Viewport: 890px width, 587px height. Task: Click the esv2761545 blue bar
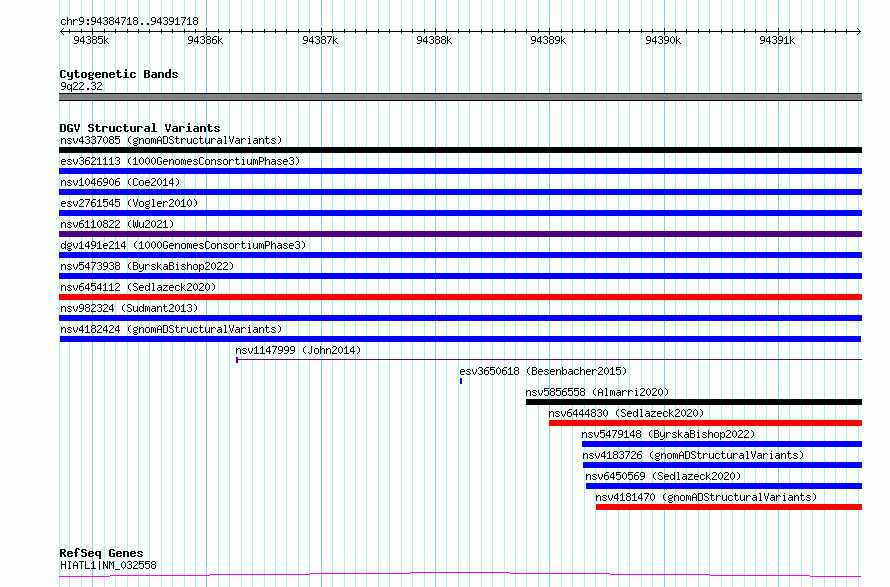point(460,213)
